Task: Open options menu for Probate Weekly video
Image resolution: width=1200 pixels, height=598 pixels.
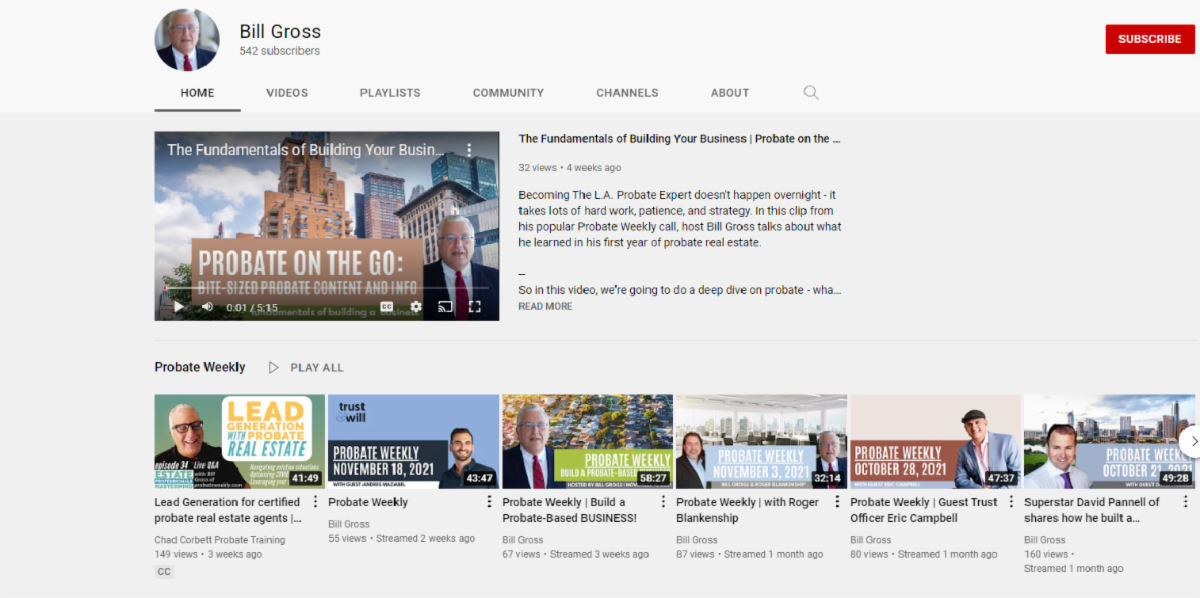Action: pos(489,502)
